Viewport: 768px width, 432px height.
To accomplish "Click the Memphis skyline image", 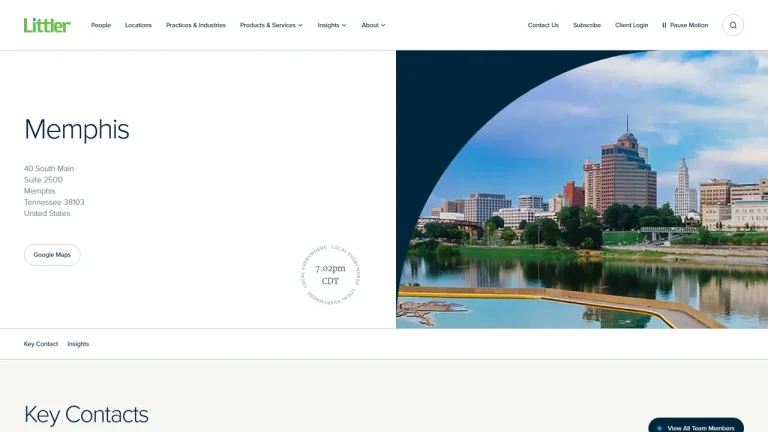I will [x=582, y=189].
